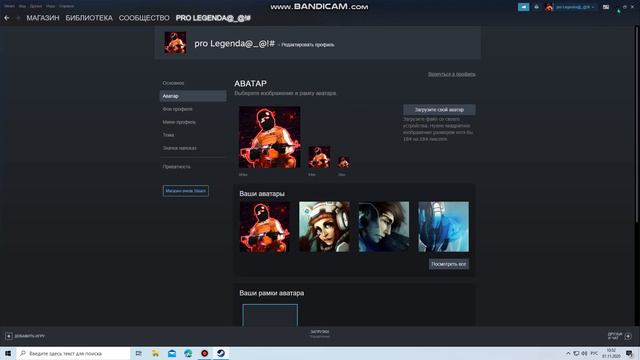Viewport: 640px width, 360px height.
Task: Choose the orange masked soldier avatar under Ваши аватары
Action: coord(264,227)
